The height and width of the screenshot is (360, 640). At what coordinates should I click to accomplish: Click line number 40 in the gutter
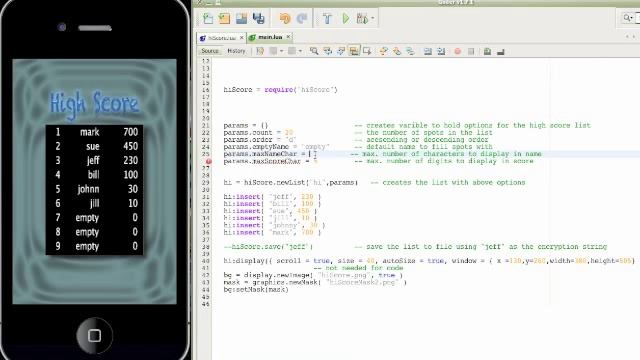[x=205, y=261]
